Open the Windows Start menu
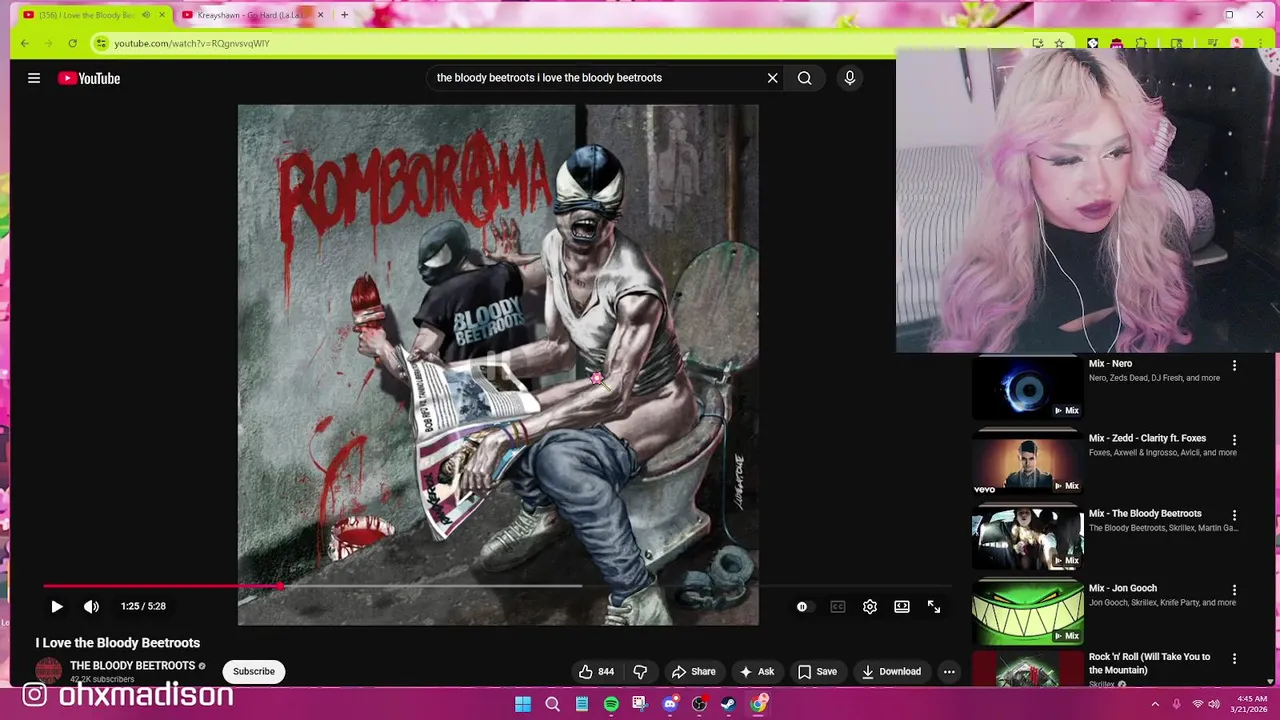The height and width of the screenshot is (720, 1280). [522, 704]
